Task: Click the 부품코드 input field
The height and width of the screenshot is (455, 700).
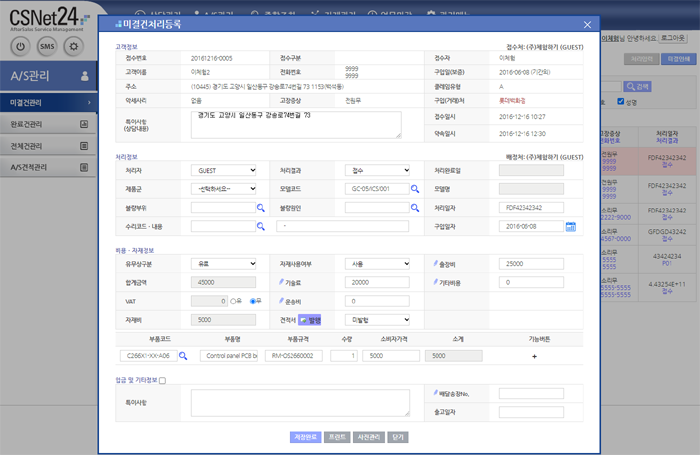Action: (x=149, y=356)
